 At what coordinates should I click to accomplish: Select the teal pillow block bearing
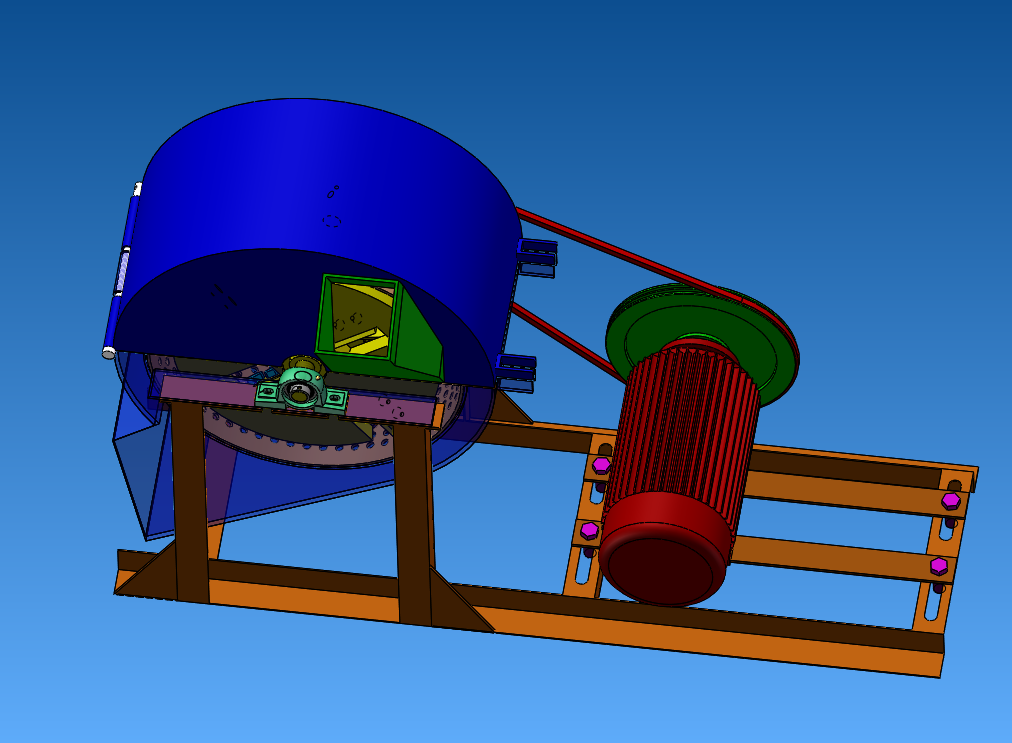[x=300, y=389]
